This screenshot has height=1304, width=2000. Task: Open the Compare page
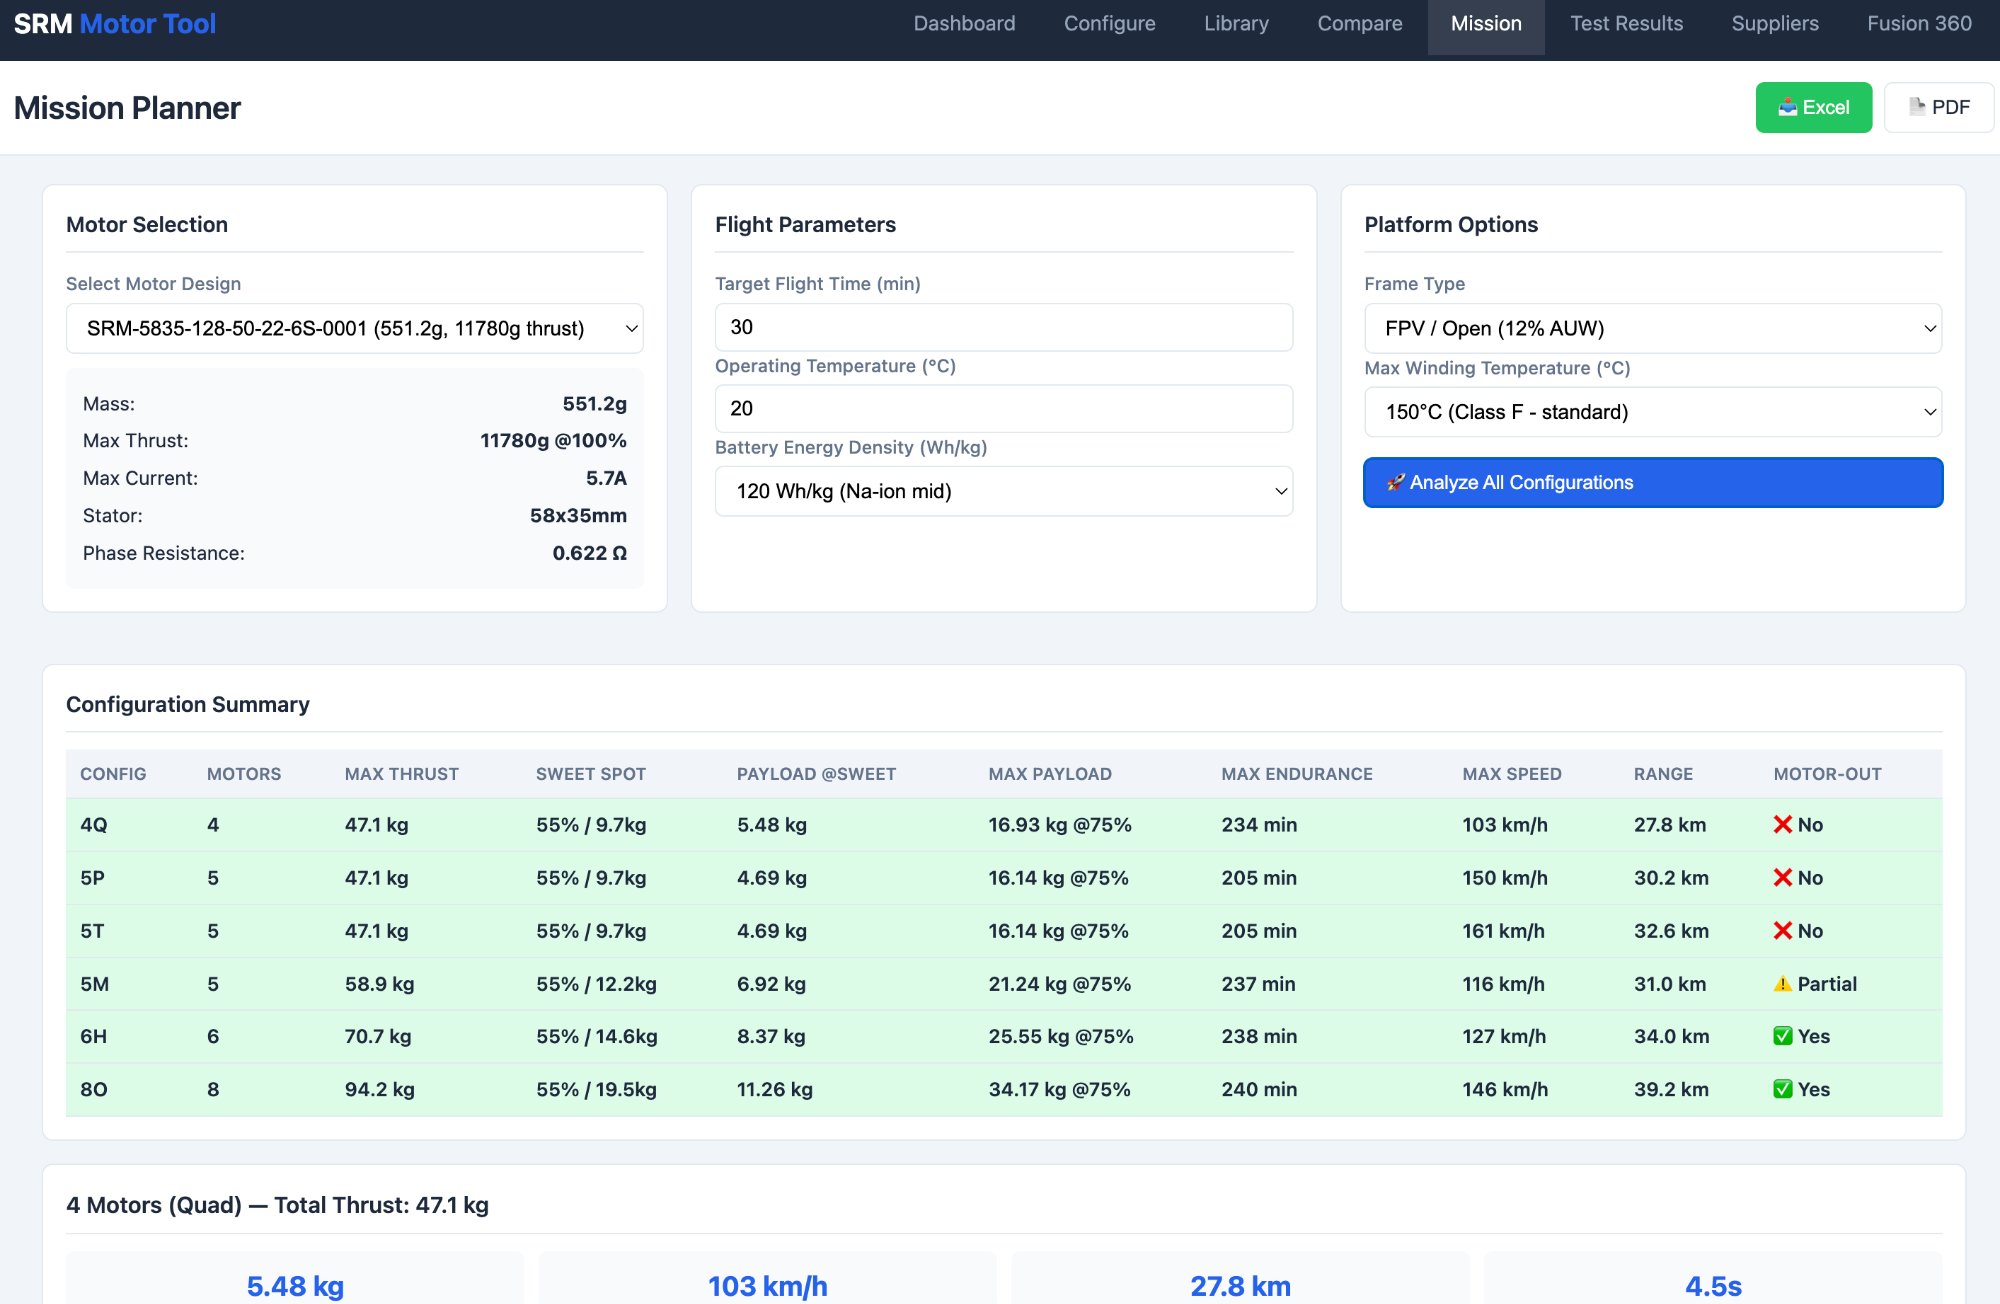(x=1359, y=23)
